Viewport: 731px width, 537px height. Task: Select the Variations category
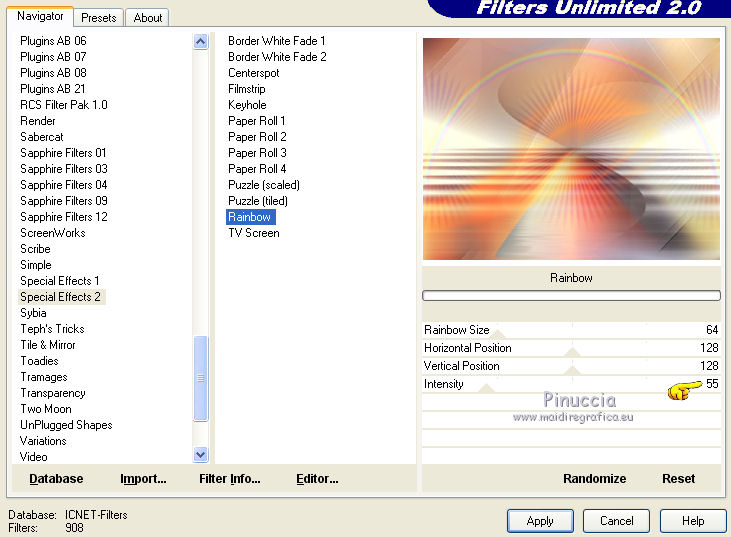pyautogui.click(x=43, y=441)
